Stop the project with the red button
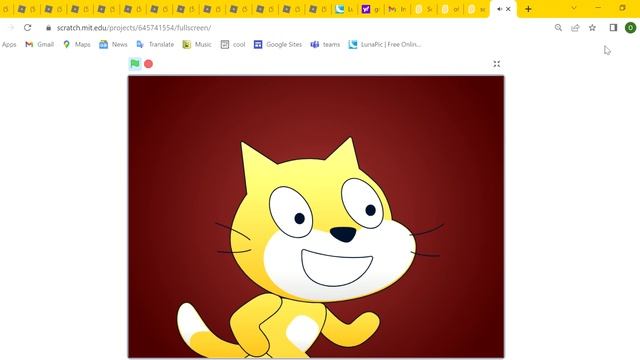This screenshot has height=360, width=640. point(149,64)
